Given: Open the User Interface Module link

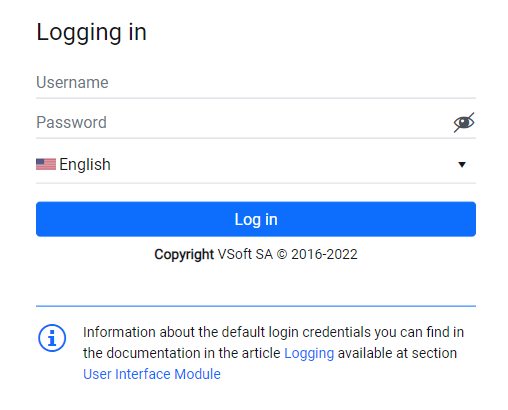Looking at the screenshot, I should (152, 374).
